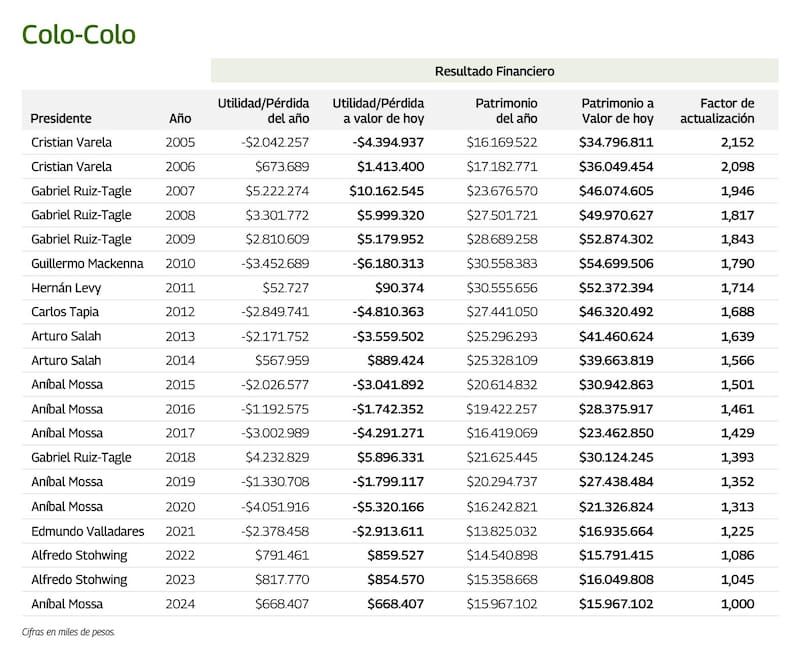Image resolution: width=800 pixels, height=659 pixels.
Task: Select the 2,152 actualización factor
Action: tap(736, 142)
